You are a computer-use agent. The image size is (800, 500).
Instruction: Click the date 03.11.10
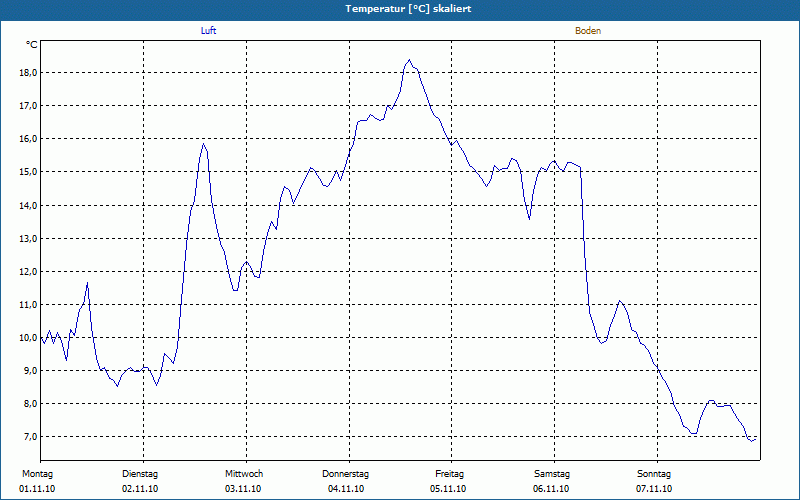point(243,489)
